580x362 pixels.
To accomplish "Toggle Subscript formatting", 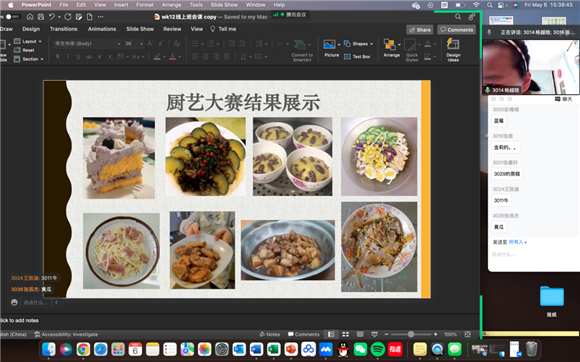I will [x=110, y=57].
